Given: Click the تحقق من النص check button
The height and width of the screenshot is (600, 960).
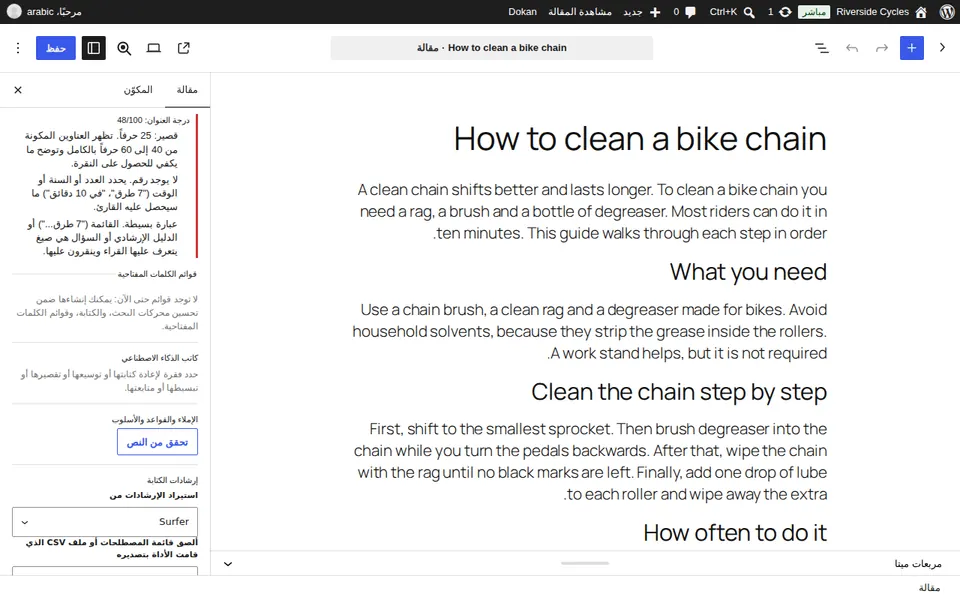Looking at the screenshot, I should (x=157, y=442).
